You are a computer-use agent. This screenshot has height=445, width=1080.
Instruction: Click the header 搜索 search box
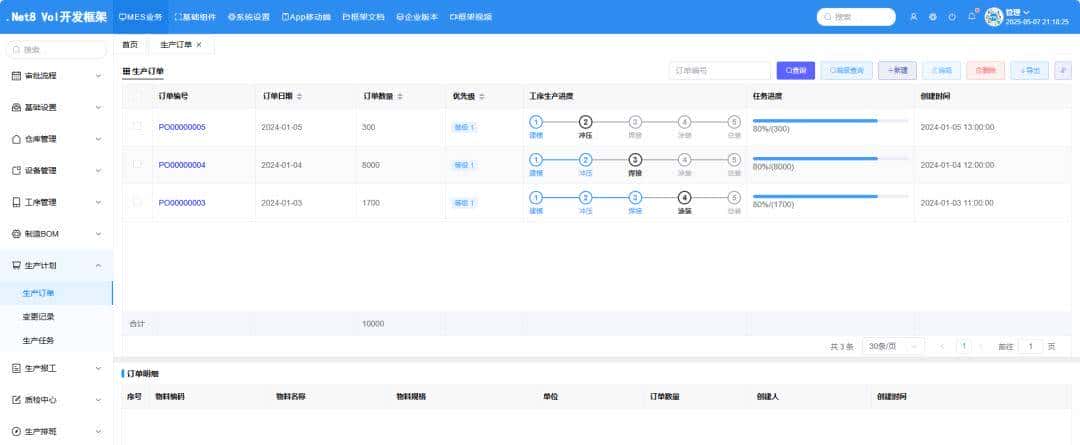(856, 17)
